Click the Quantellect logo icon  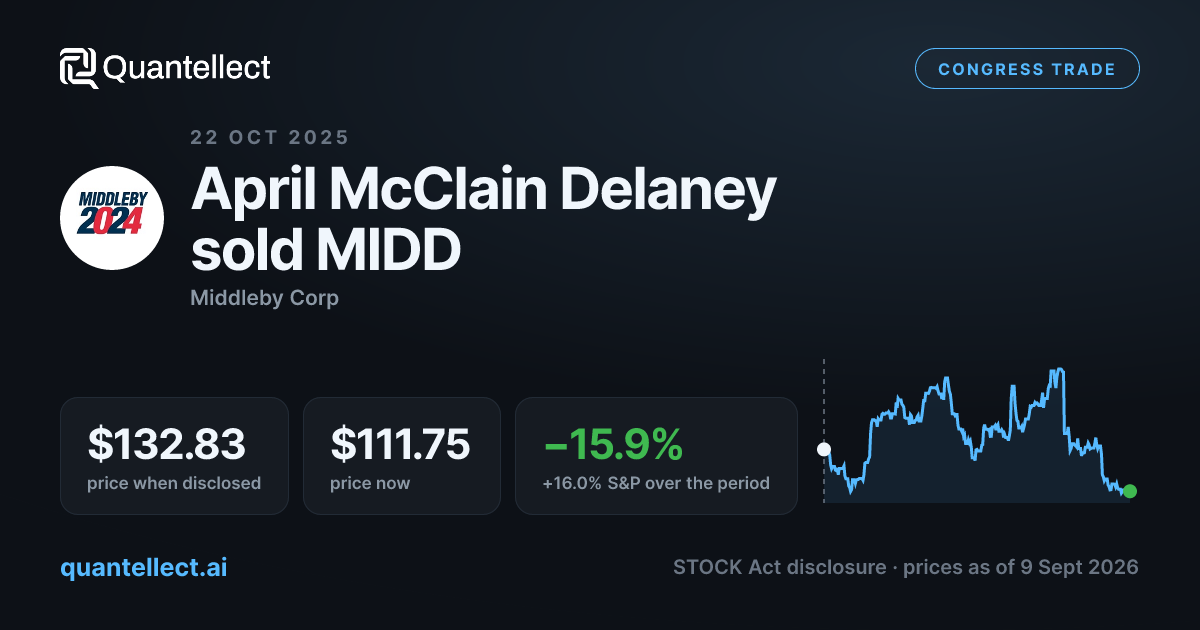click(x=79, y=68)
